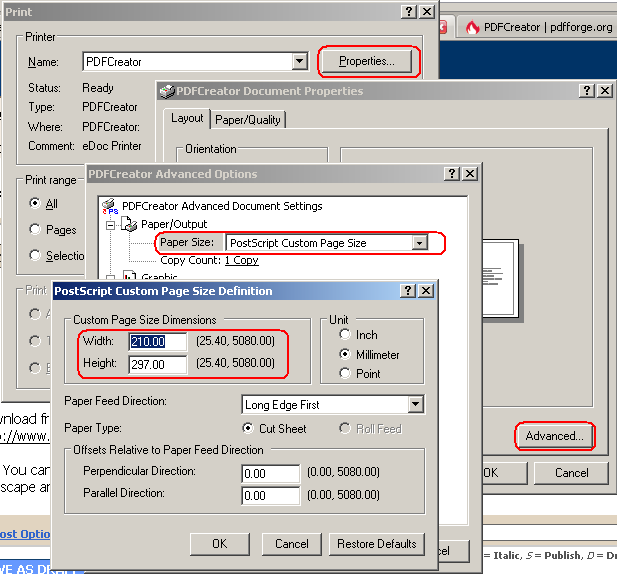Select All print range option
Viewport: 617px width, 574px height.
(x=35, y=203)
